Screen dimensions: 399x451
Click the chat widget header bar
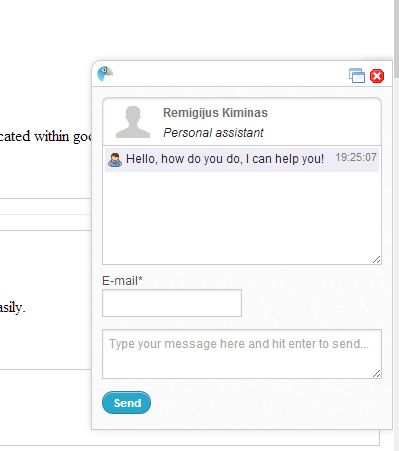[x=242, y=74]
